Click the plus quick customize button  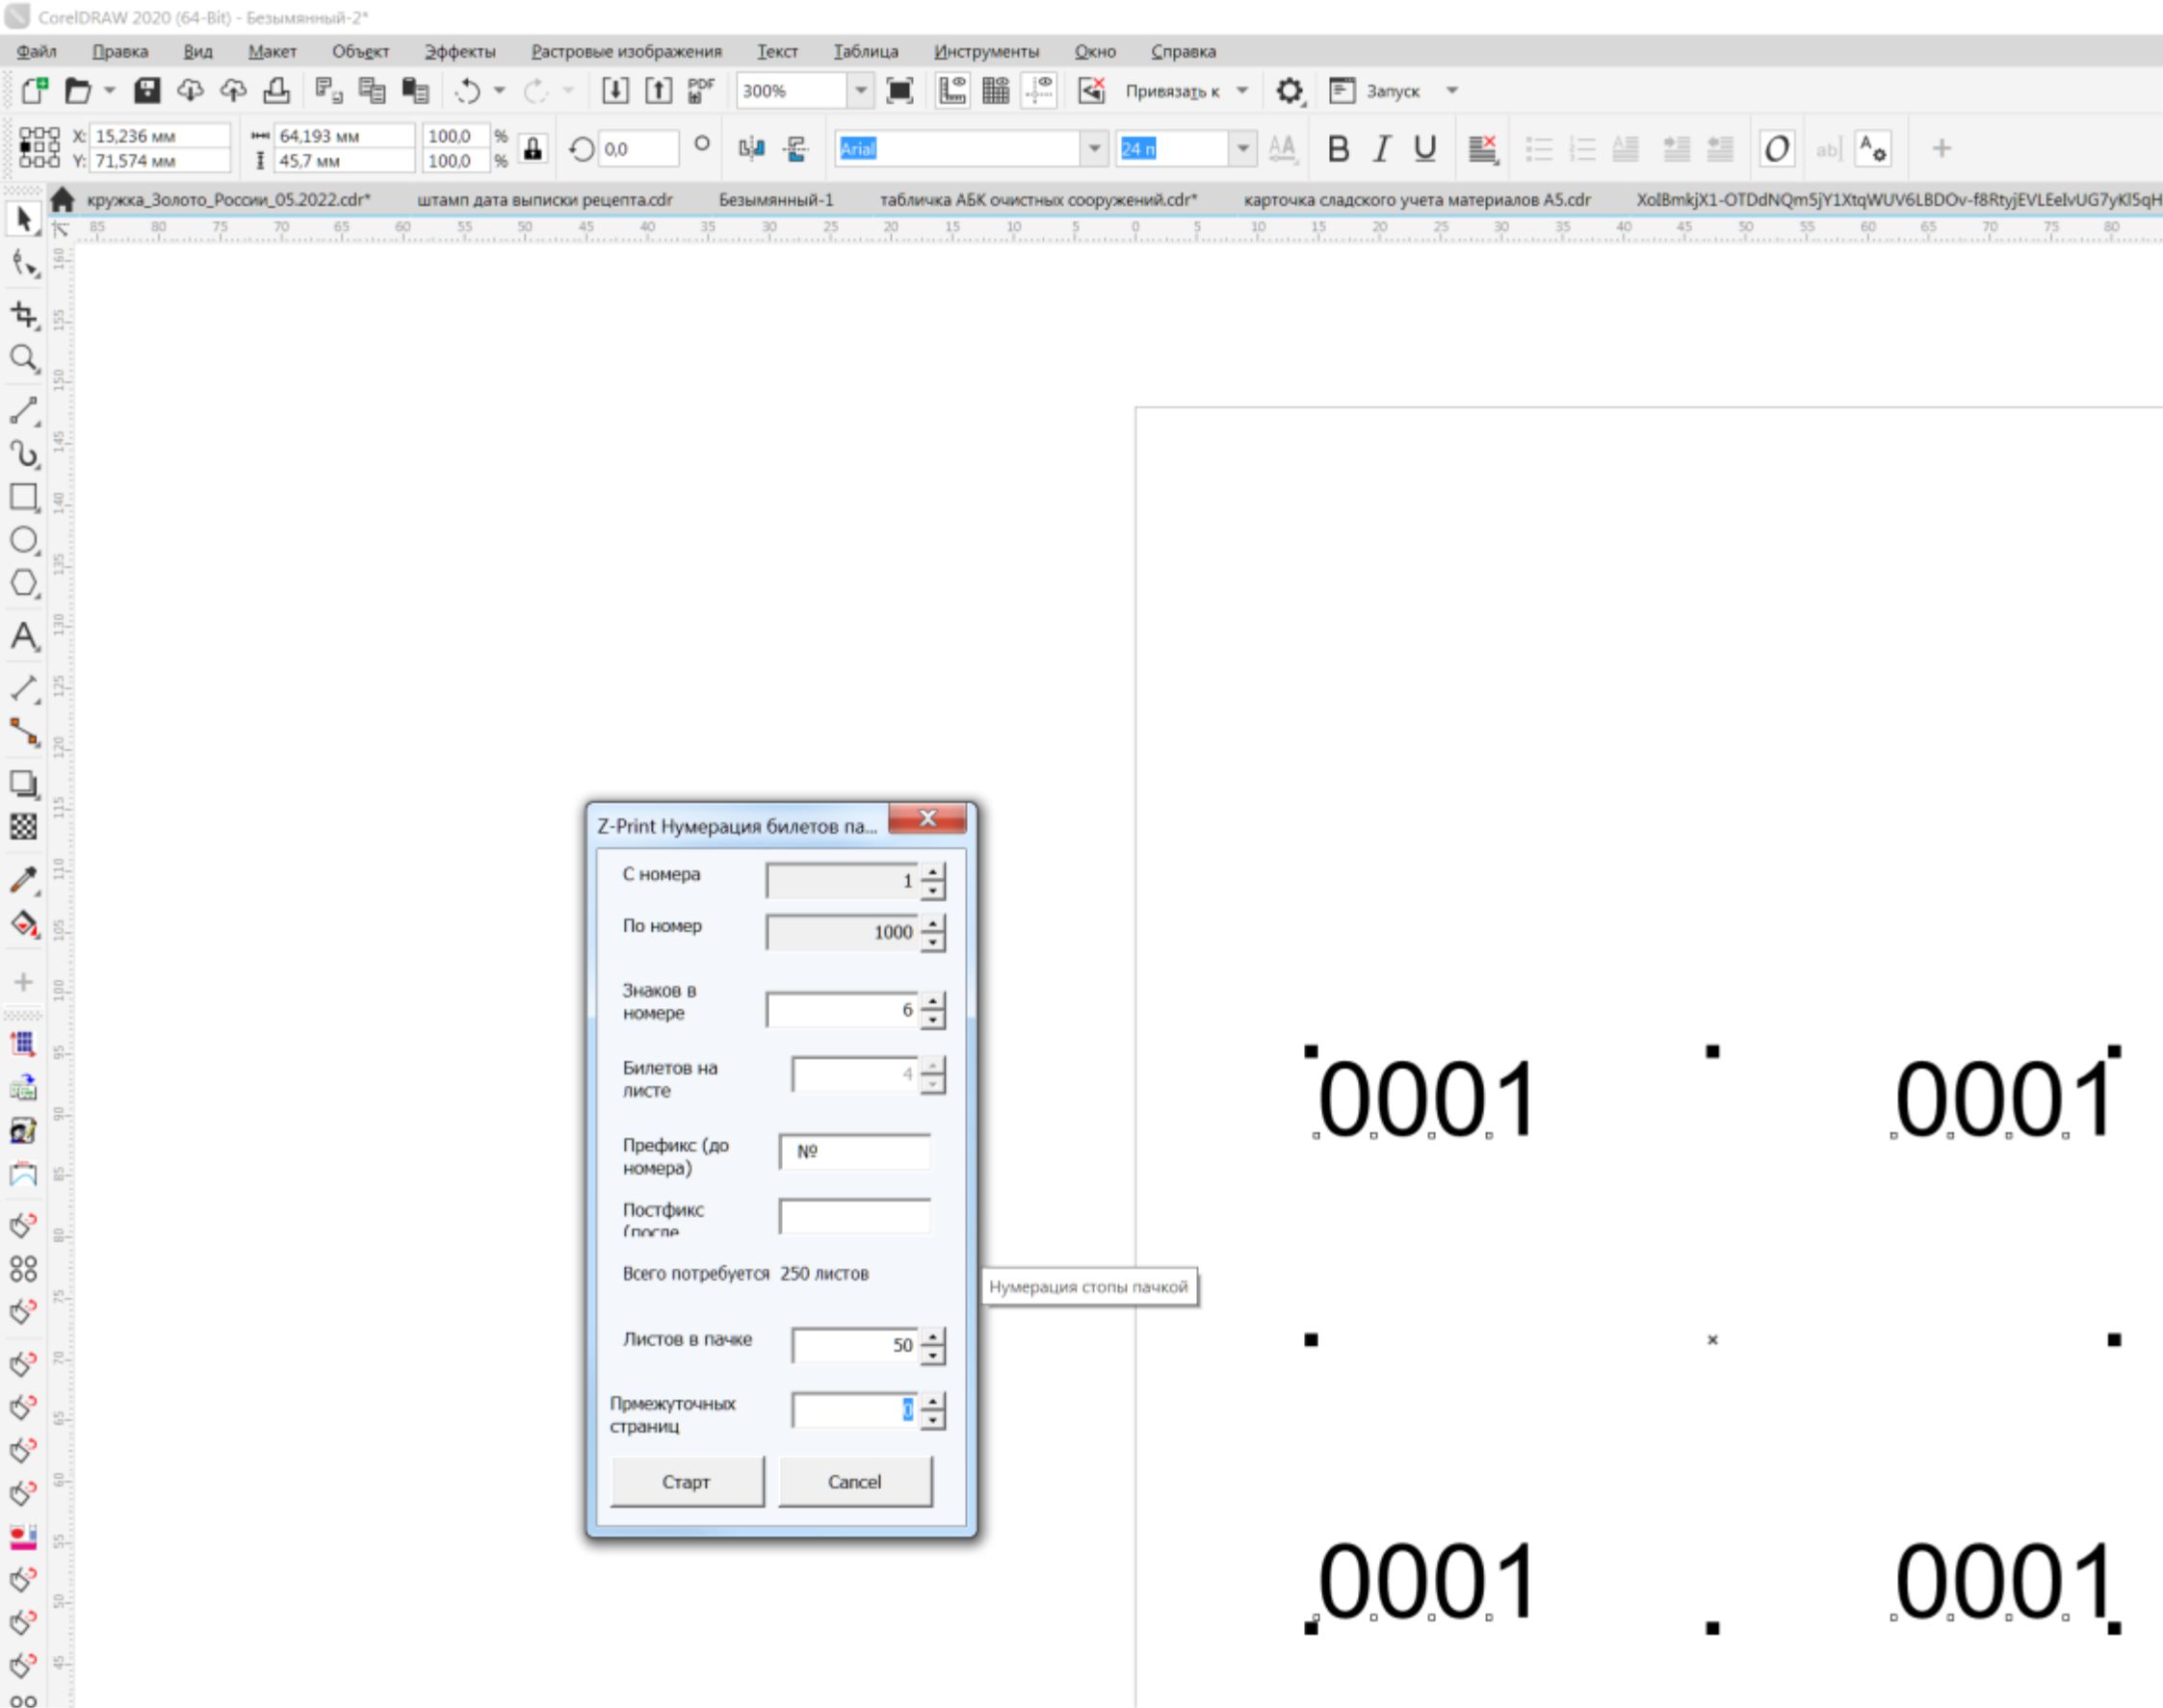coord(1941,149)
